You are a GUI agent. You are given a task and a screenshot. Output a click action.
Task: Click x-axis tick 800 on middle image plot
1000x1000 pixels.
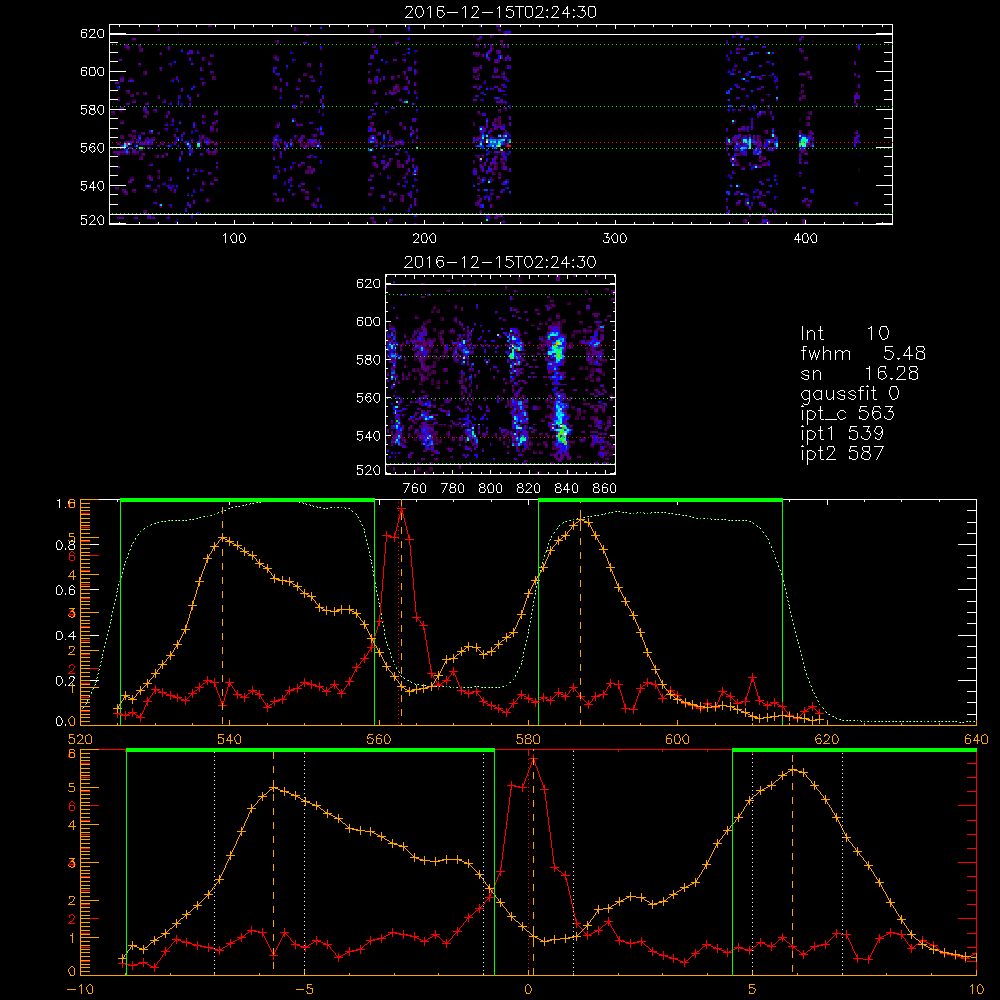pos(490,489)
